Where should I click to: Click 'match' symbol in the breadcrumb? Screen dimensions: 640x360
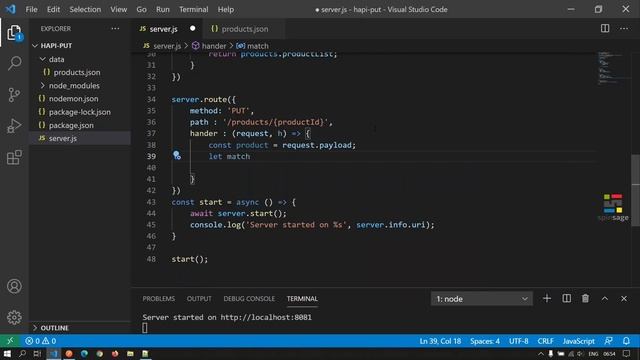258,46
